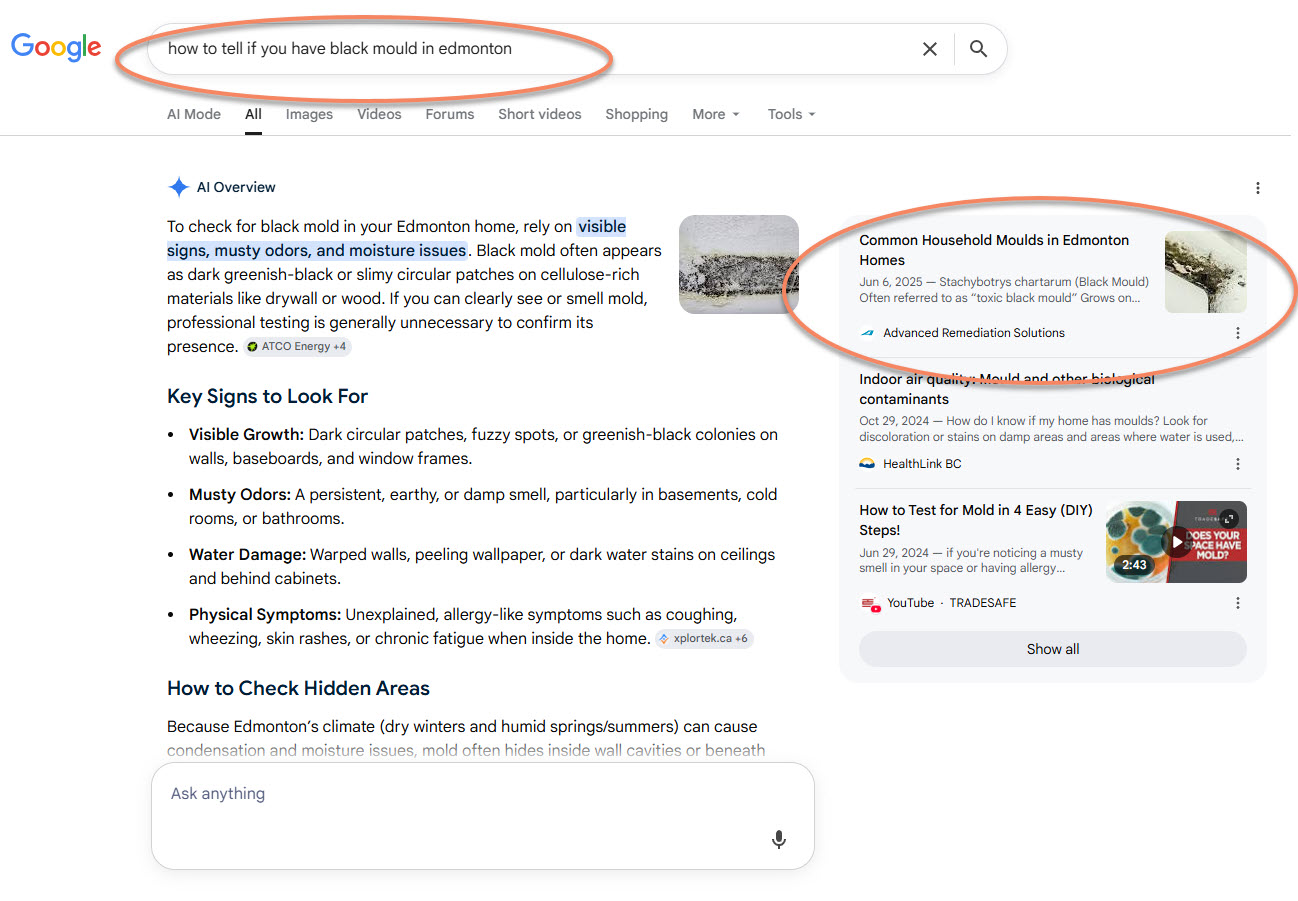This screenshot has width=1298, height=901.
Task: Click the 'AI Overview' label text
Action: tap(236, 187)
